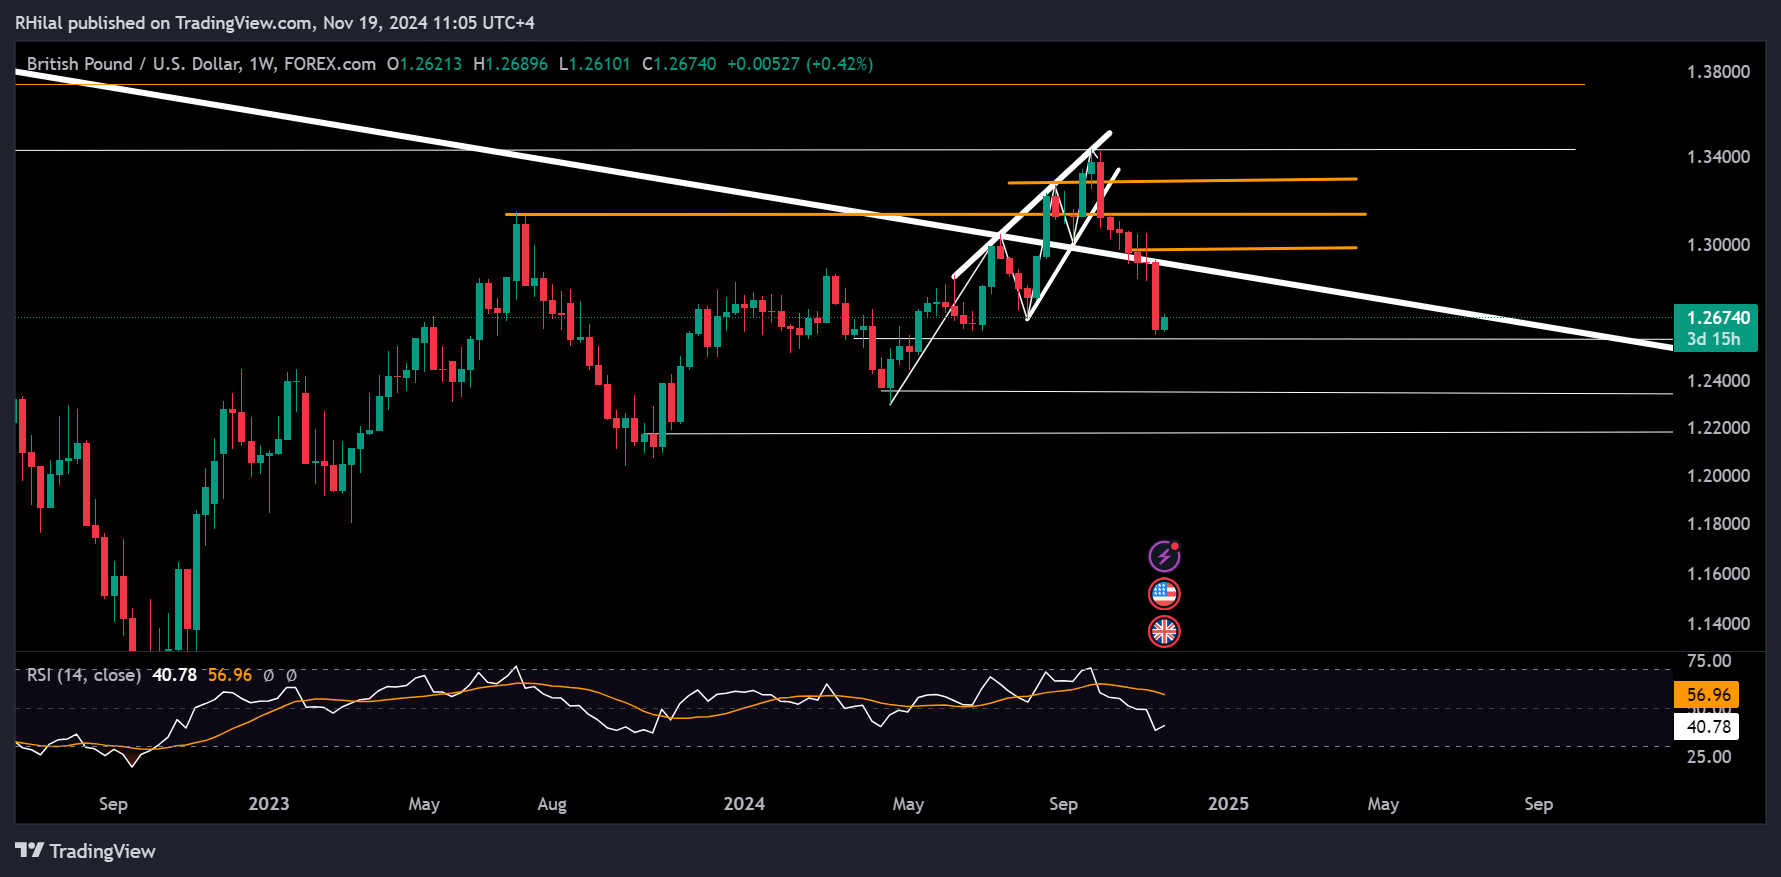Click the 1.18000 price axis label

pos(1718,524)
